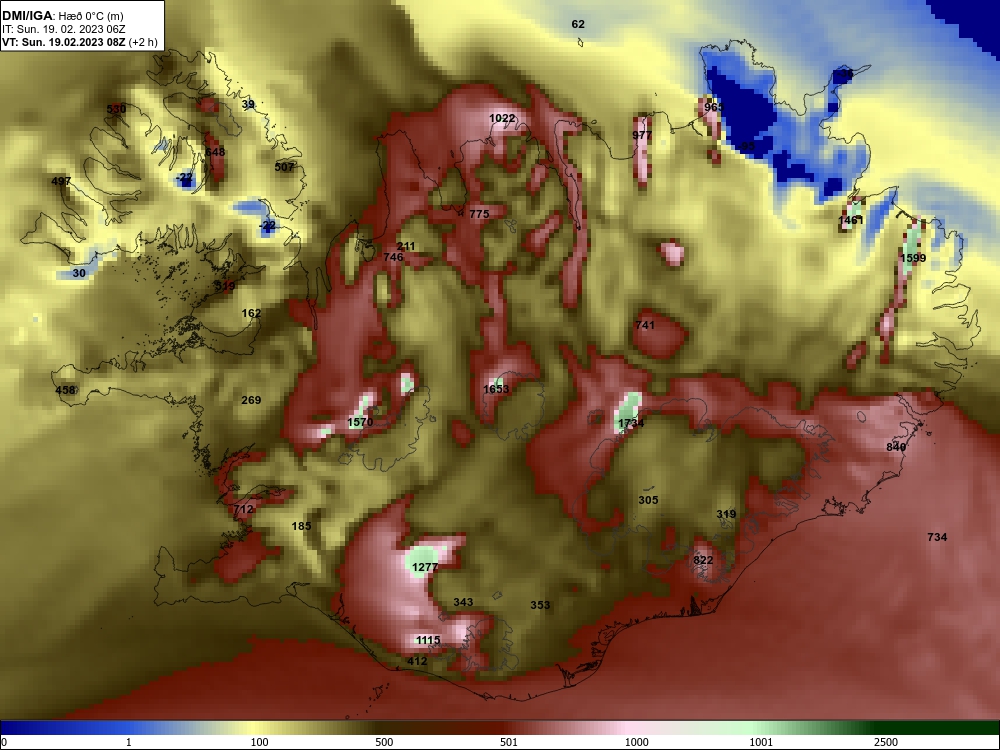The height and width of the screenshot is (750, 1000).
Task: Click the map value 712
Action: tap(243, 510)
